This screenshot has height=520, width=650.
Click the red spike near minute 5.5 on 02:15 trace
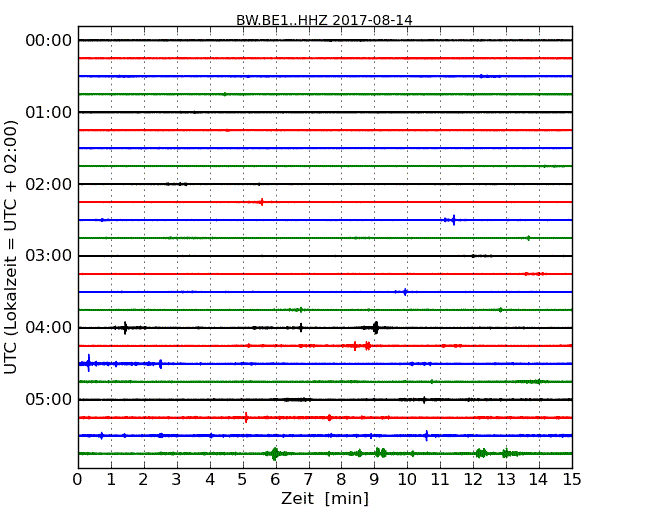pos(262,202)
